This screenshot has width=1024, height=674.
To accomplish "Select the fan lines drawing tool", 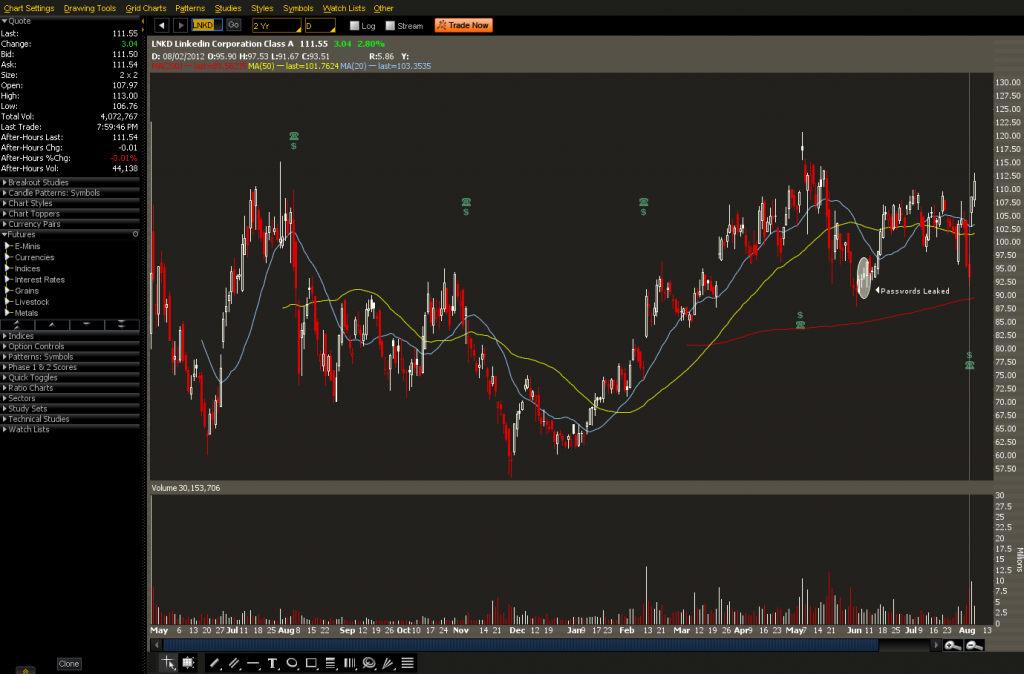I will 388,663.
